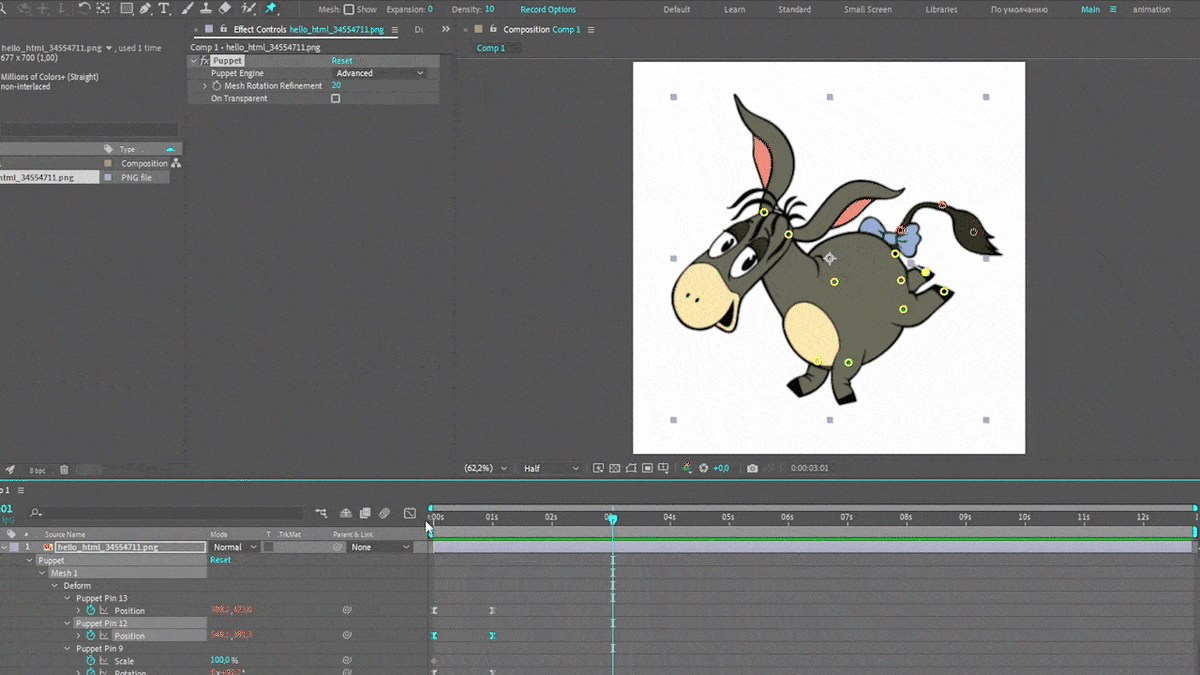Open Puppet Engine Advanced dropdown
The width and height of the screenshot is (1200, 675).
point(379,73)
